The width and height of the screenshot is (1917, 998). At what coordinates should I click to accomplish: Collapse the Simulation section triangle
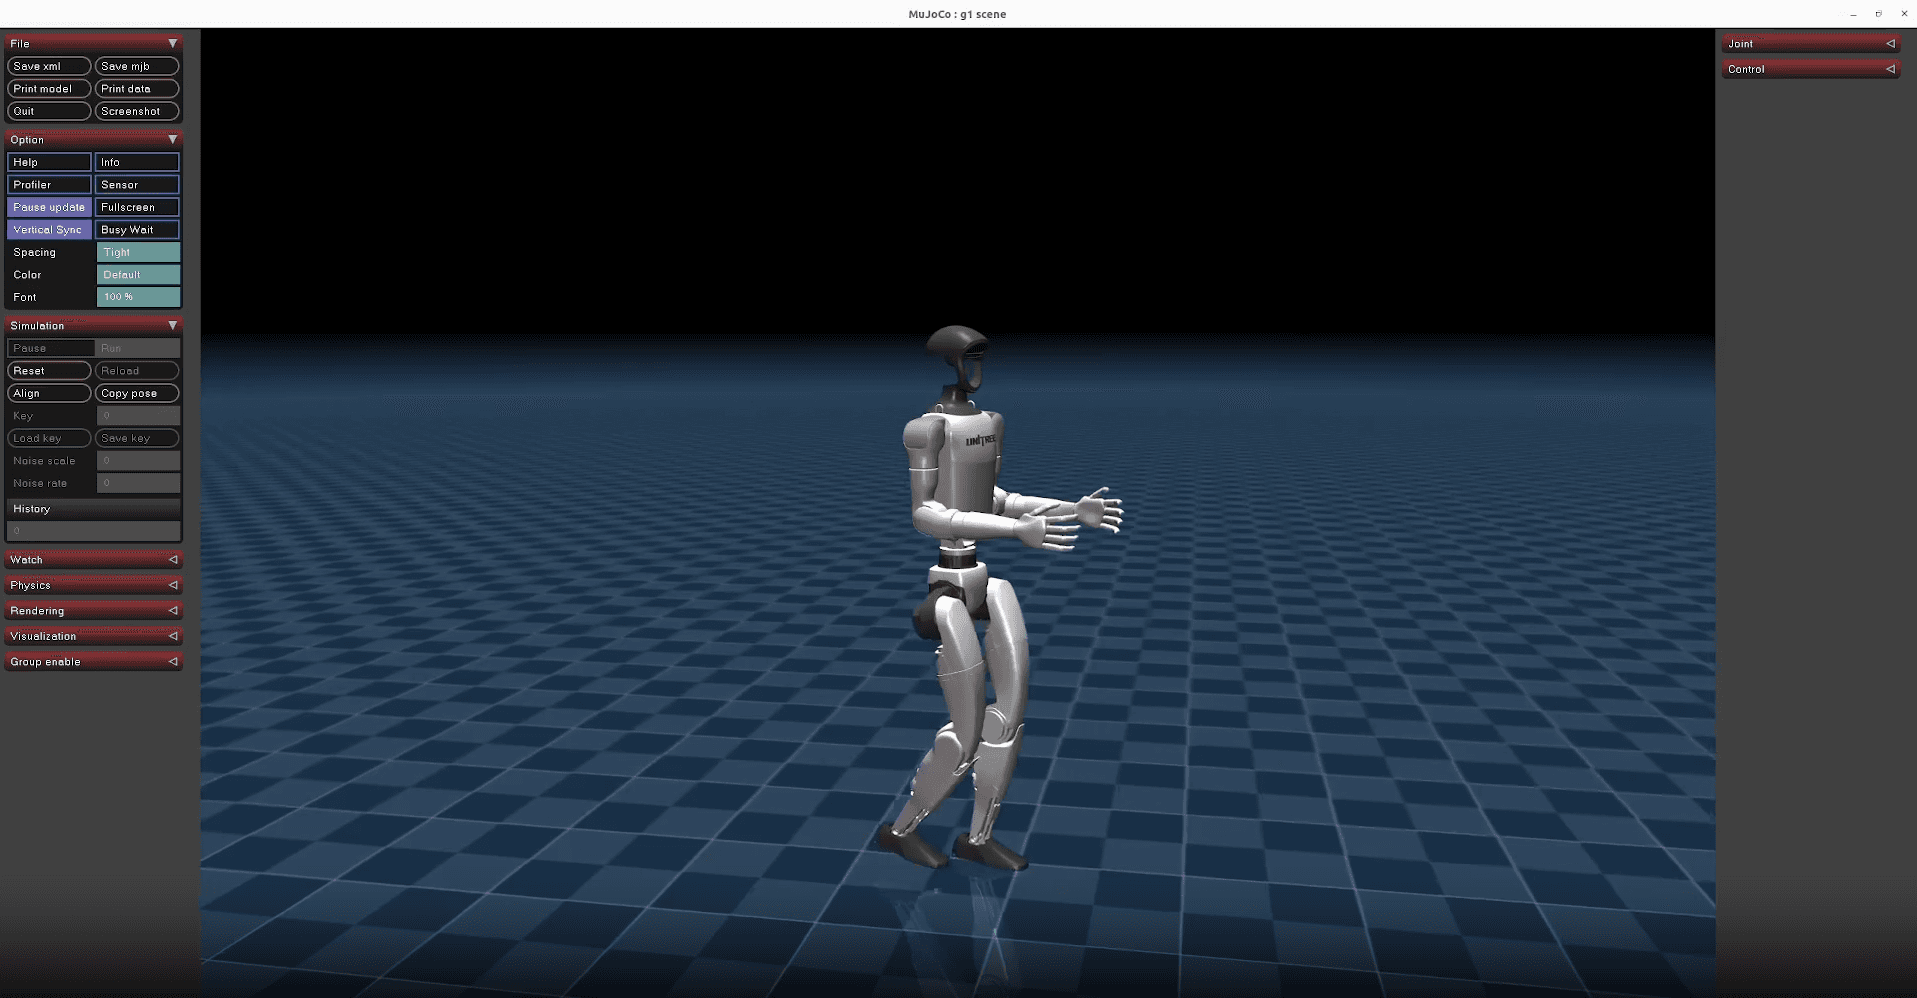pos(172,326)
